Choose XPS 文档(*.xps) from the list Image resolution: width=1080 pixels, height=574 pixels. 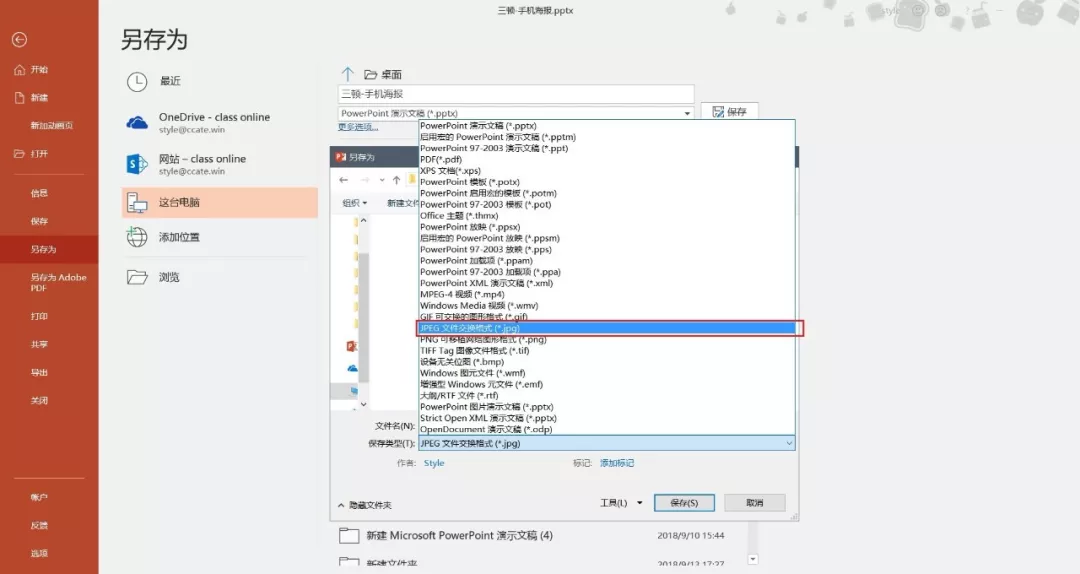pos(607,170)
